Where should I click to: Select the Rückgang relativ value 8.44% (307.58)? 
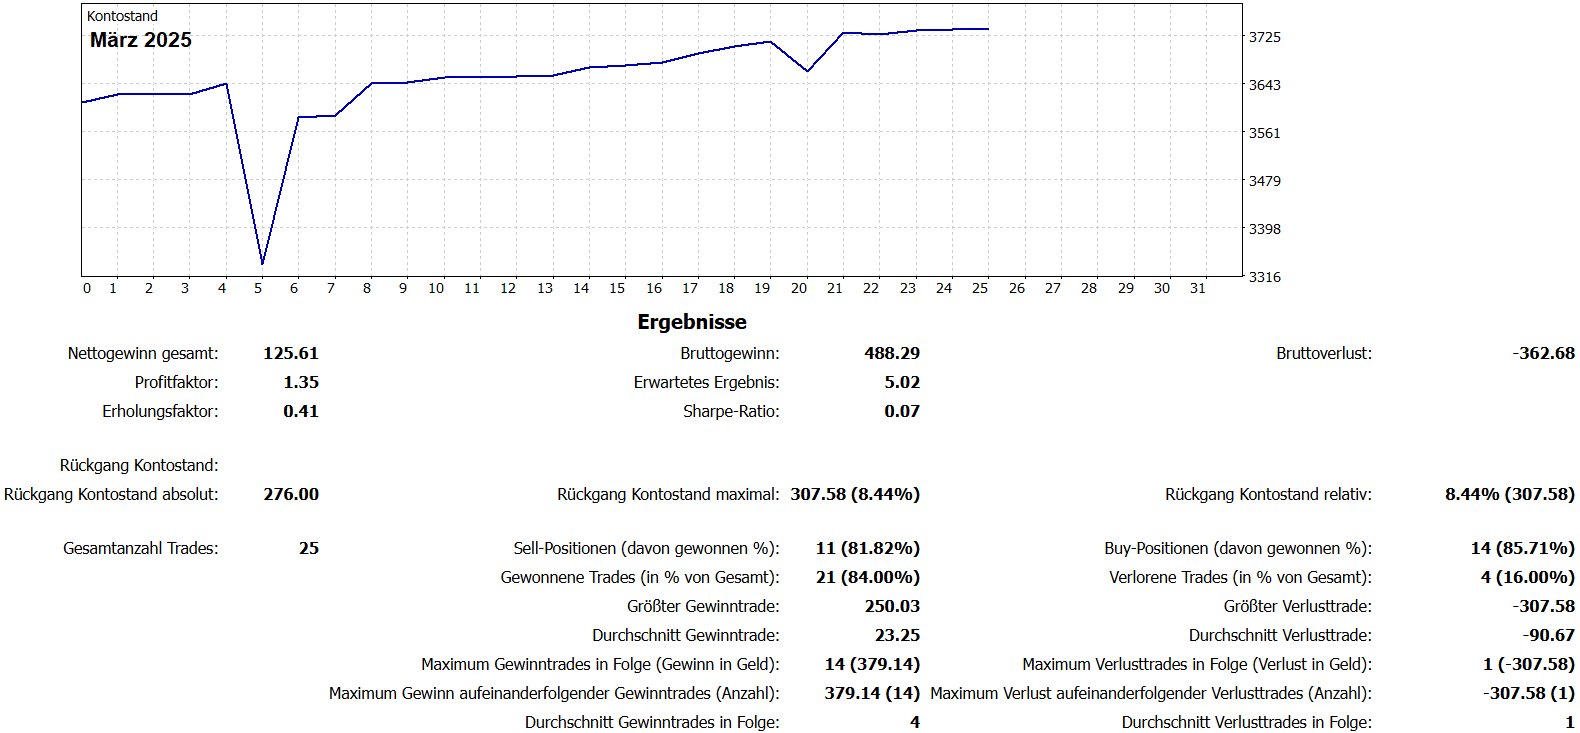[x=1510, y=494]
